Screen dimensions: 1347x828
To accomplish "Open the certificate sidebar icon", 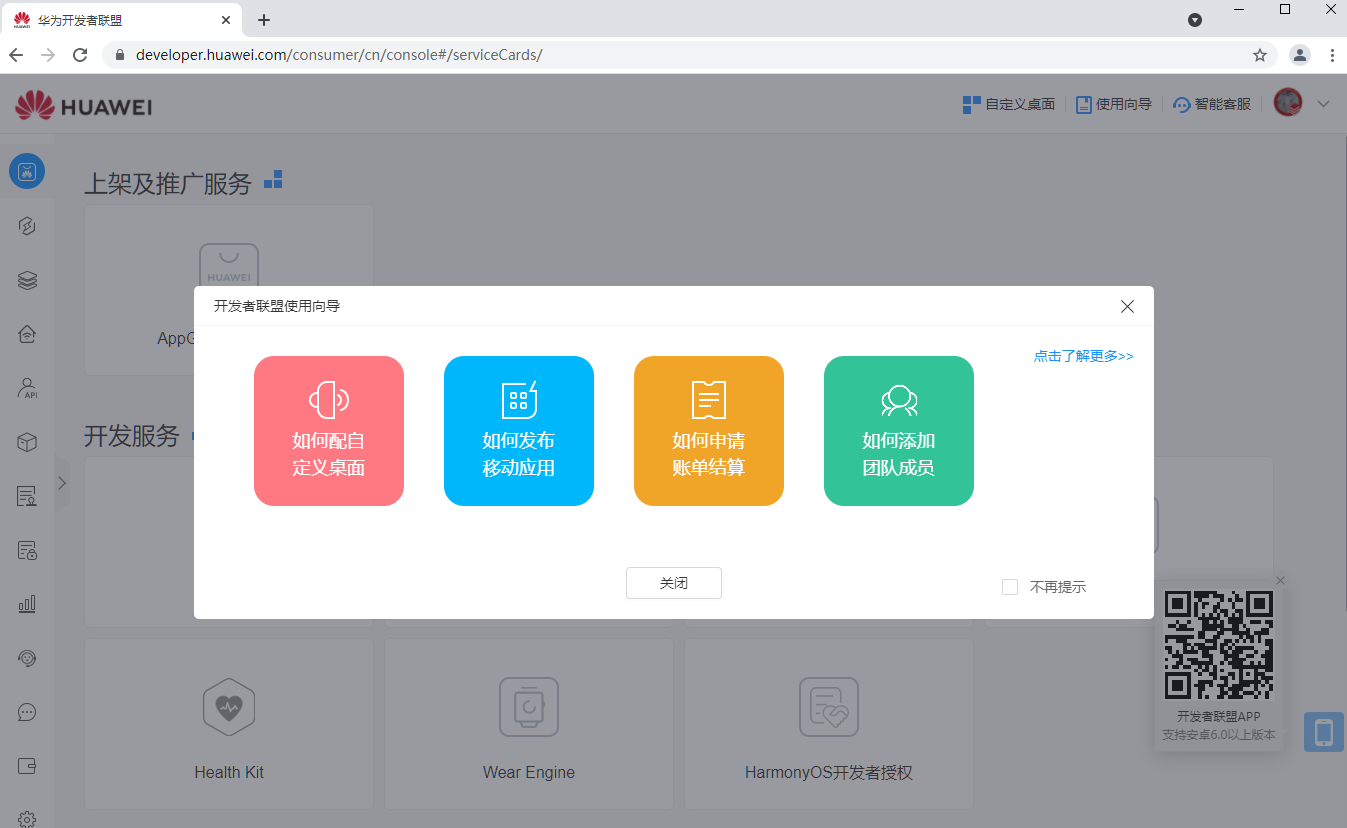I will (27, 496).
